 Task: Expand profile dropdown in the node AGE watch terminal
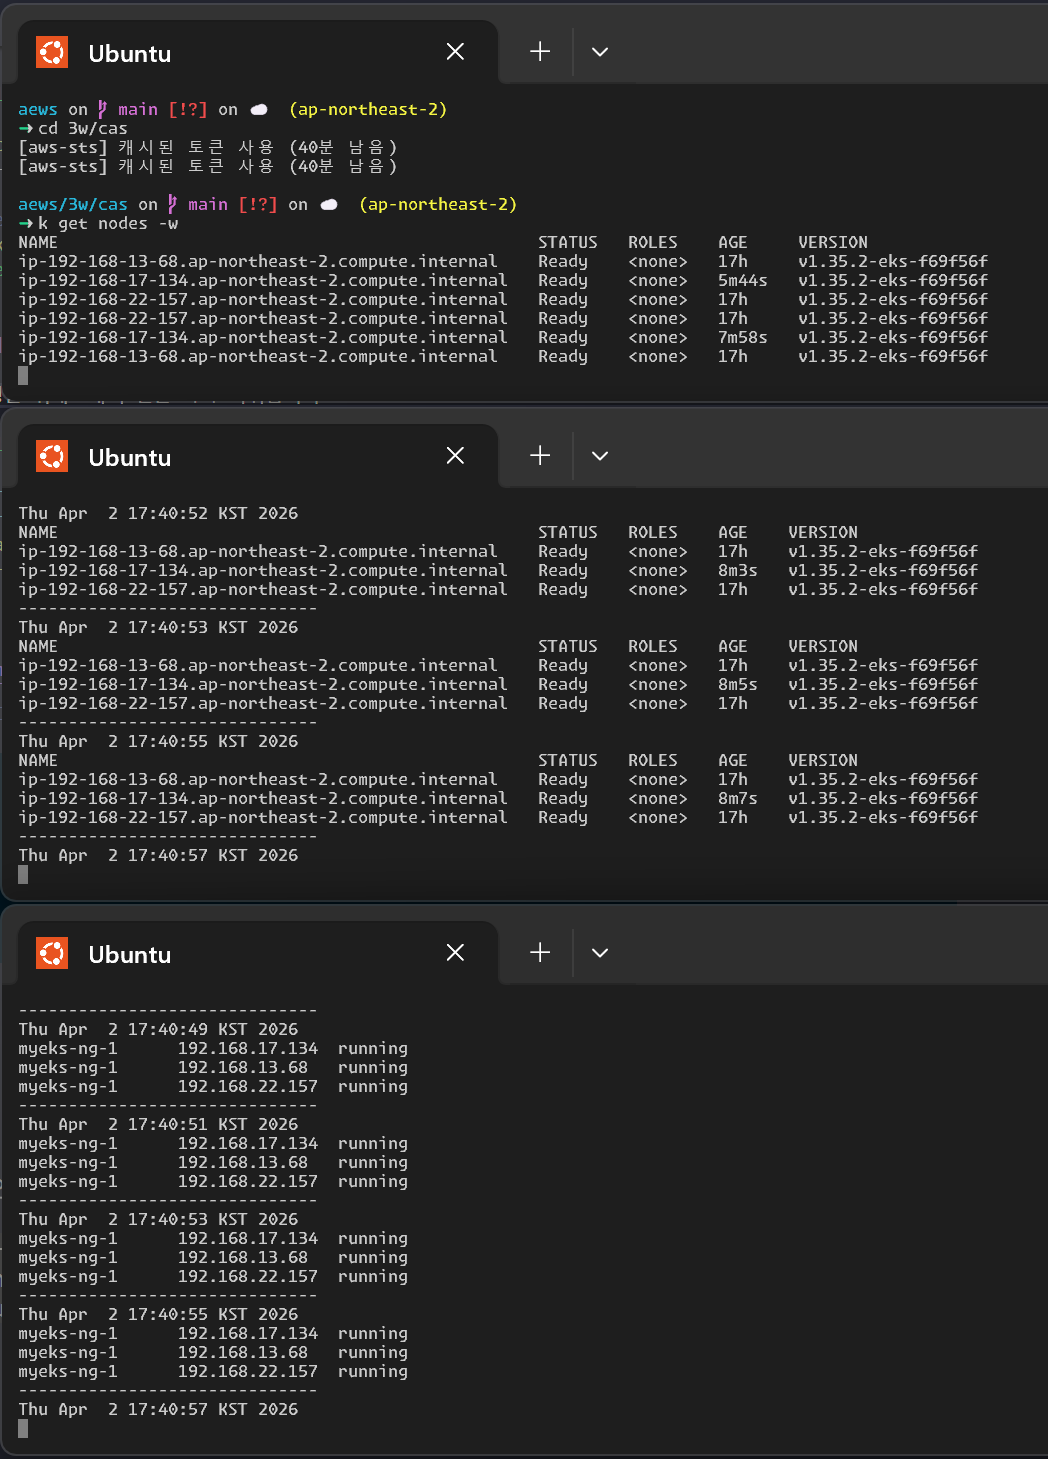600,456
